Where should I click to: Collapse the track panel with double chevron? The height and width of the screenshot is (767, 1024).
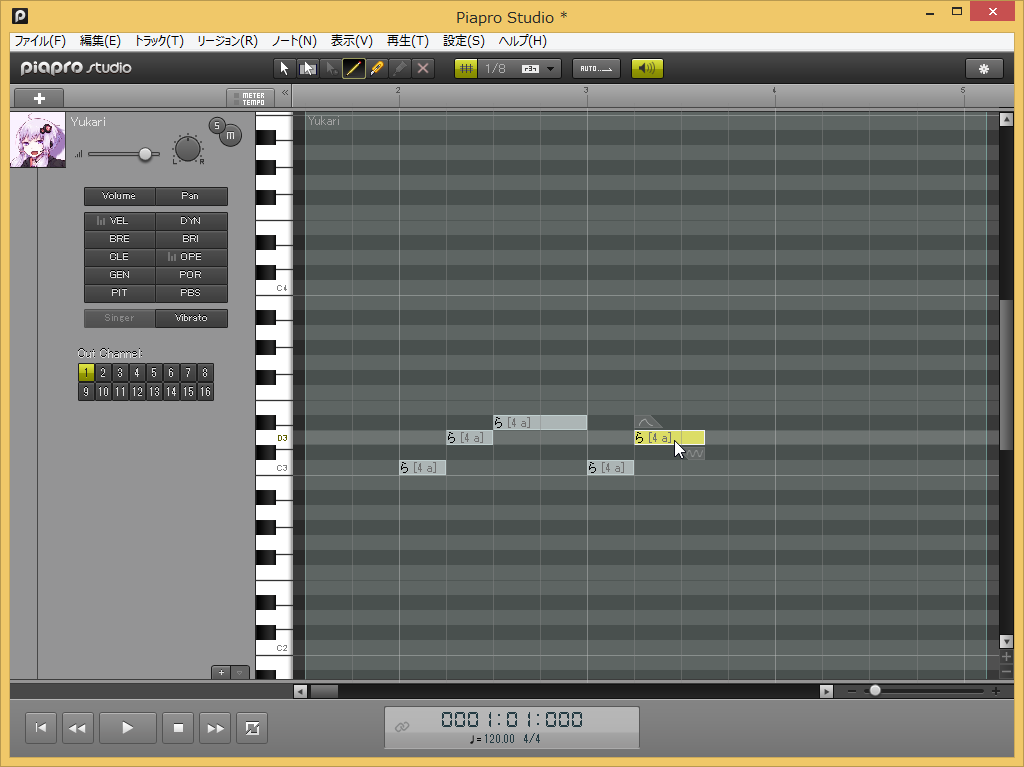pyautogui.click(x=285, y=93)
